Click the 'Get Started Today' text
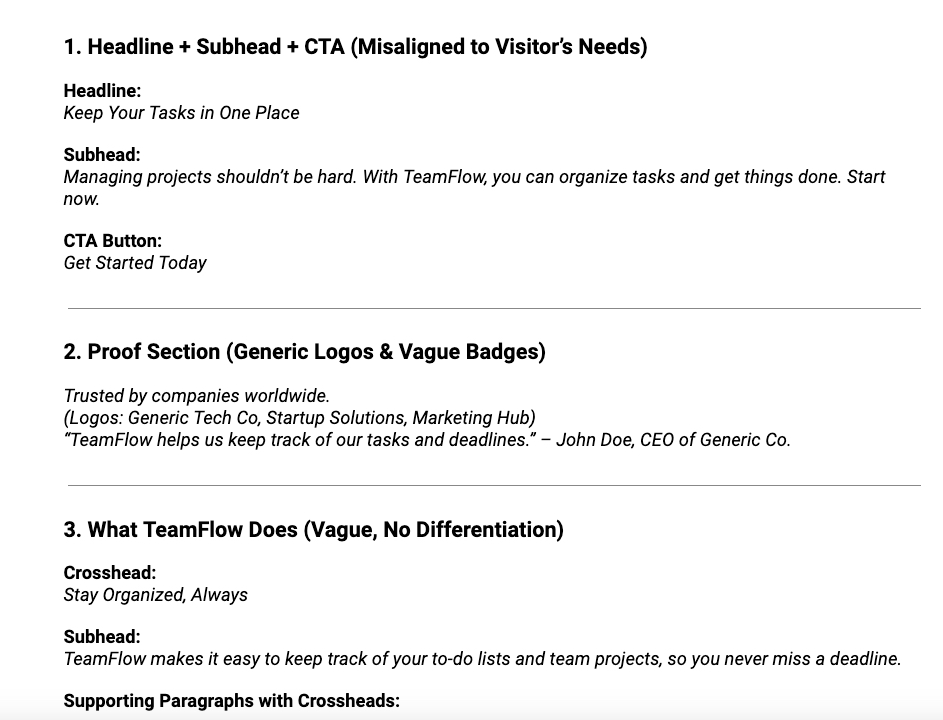Viewport: 943px width, 720px height. [x=135, y=263]
